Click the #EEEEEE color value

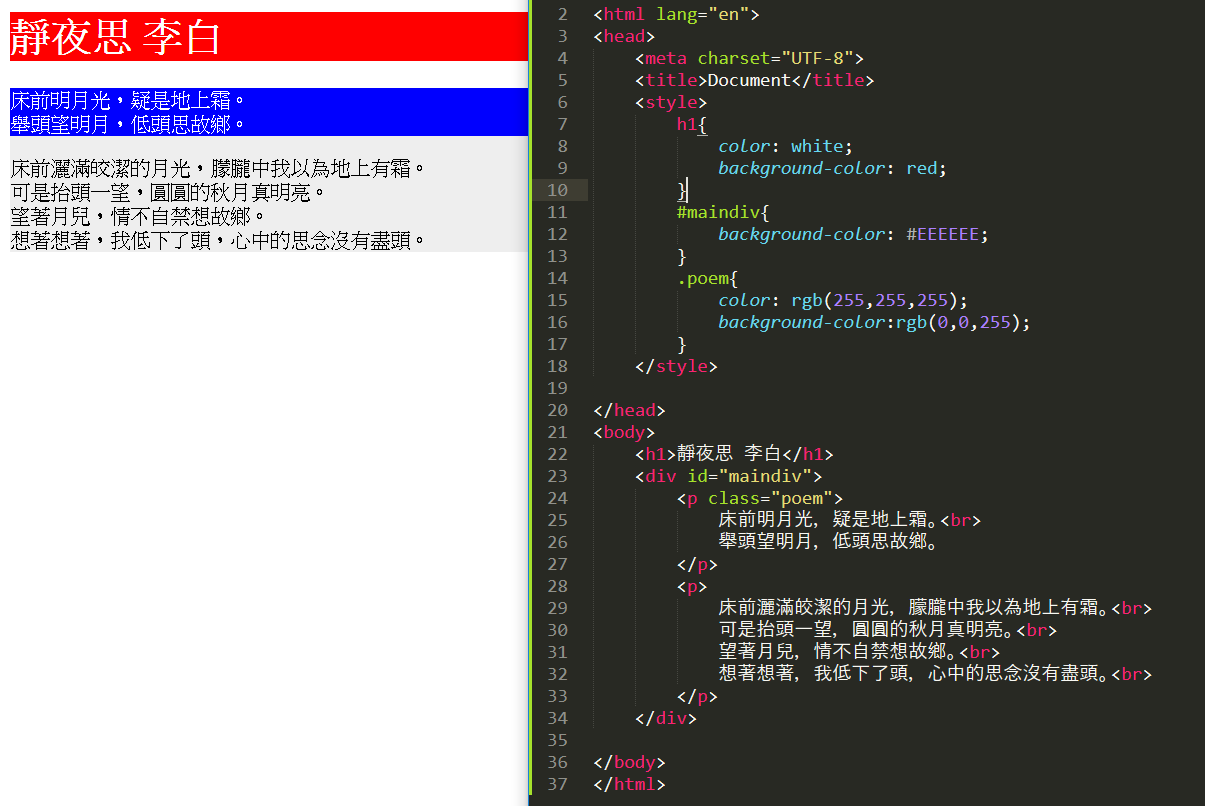pos(942,234)
